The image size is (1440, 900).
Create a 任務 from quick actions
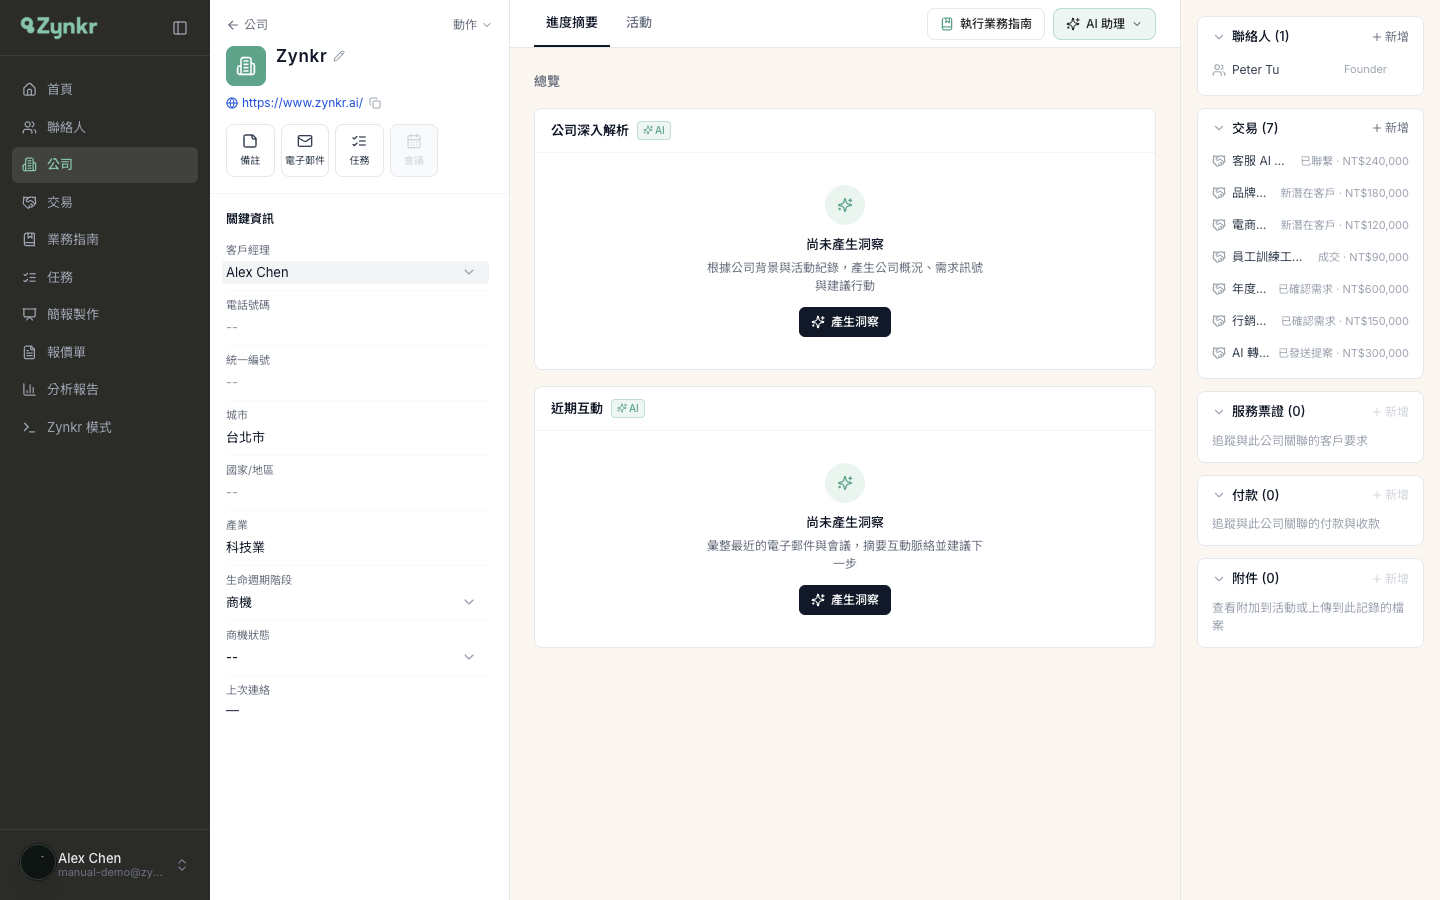click(x=359, y=150)
